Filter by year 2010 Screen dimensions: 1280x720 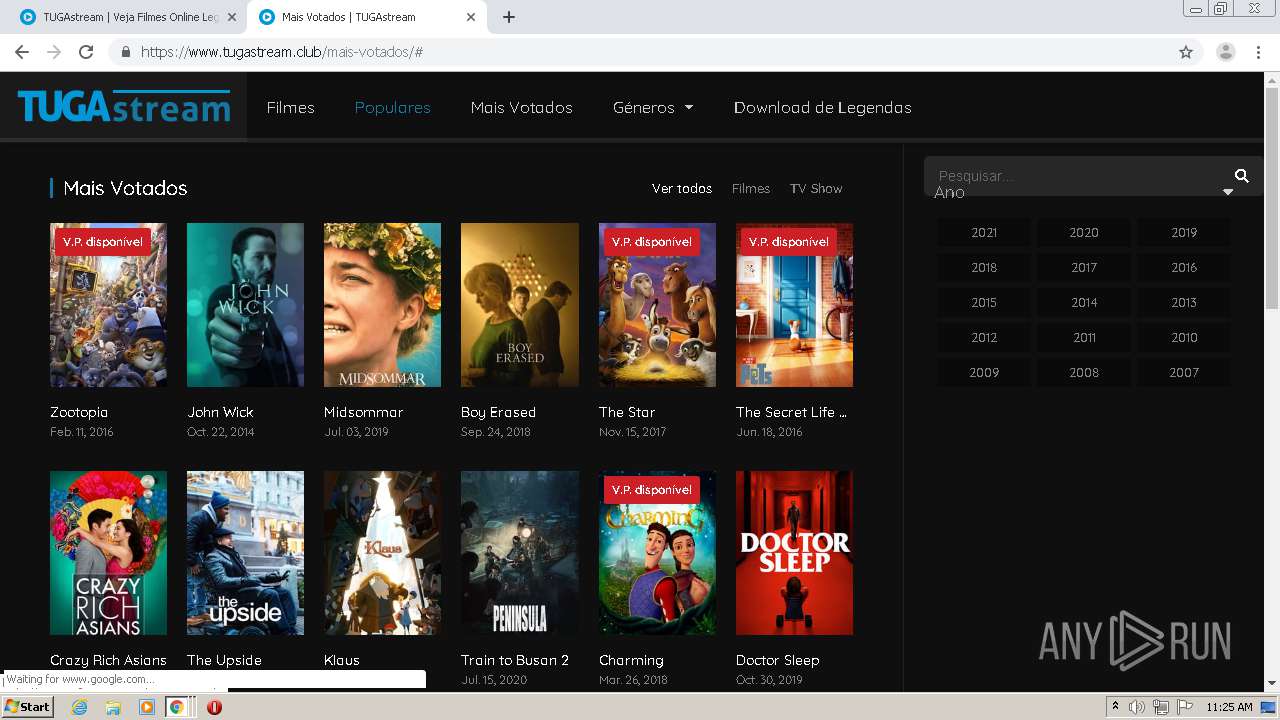(x=1184, y=337)
